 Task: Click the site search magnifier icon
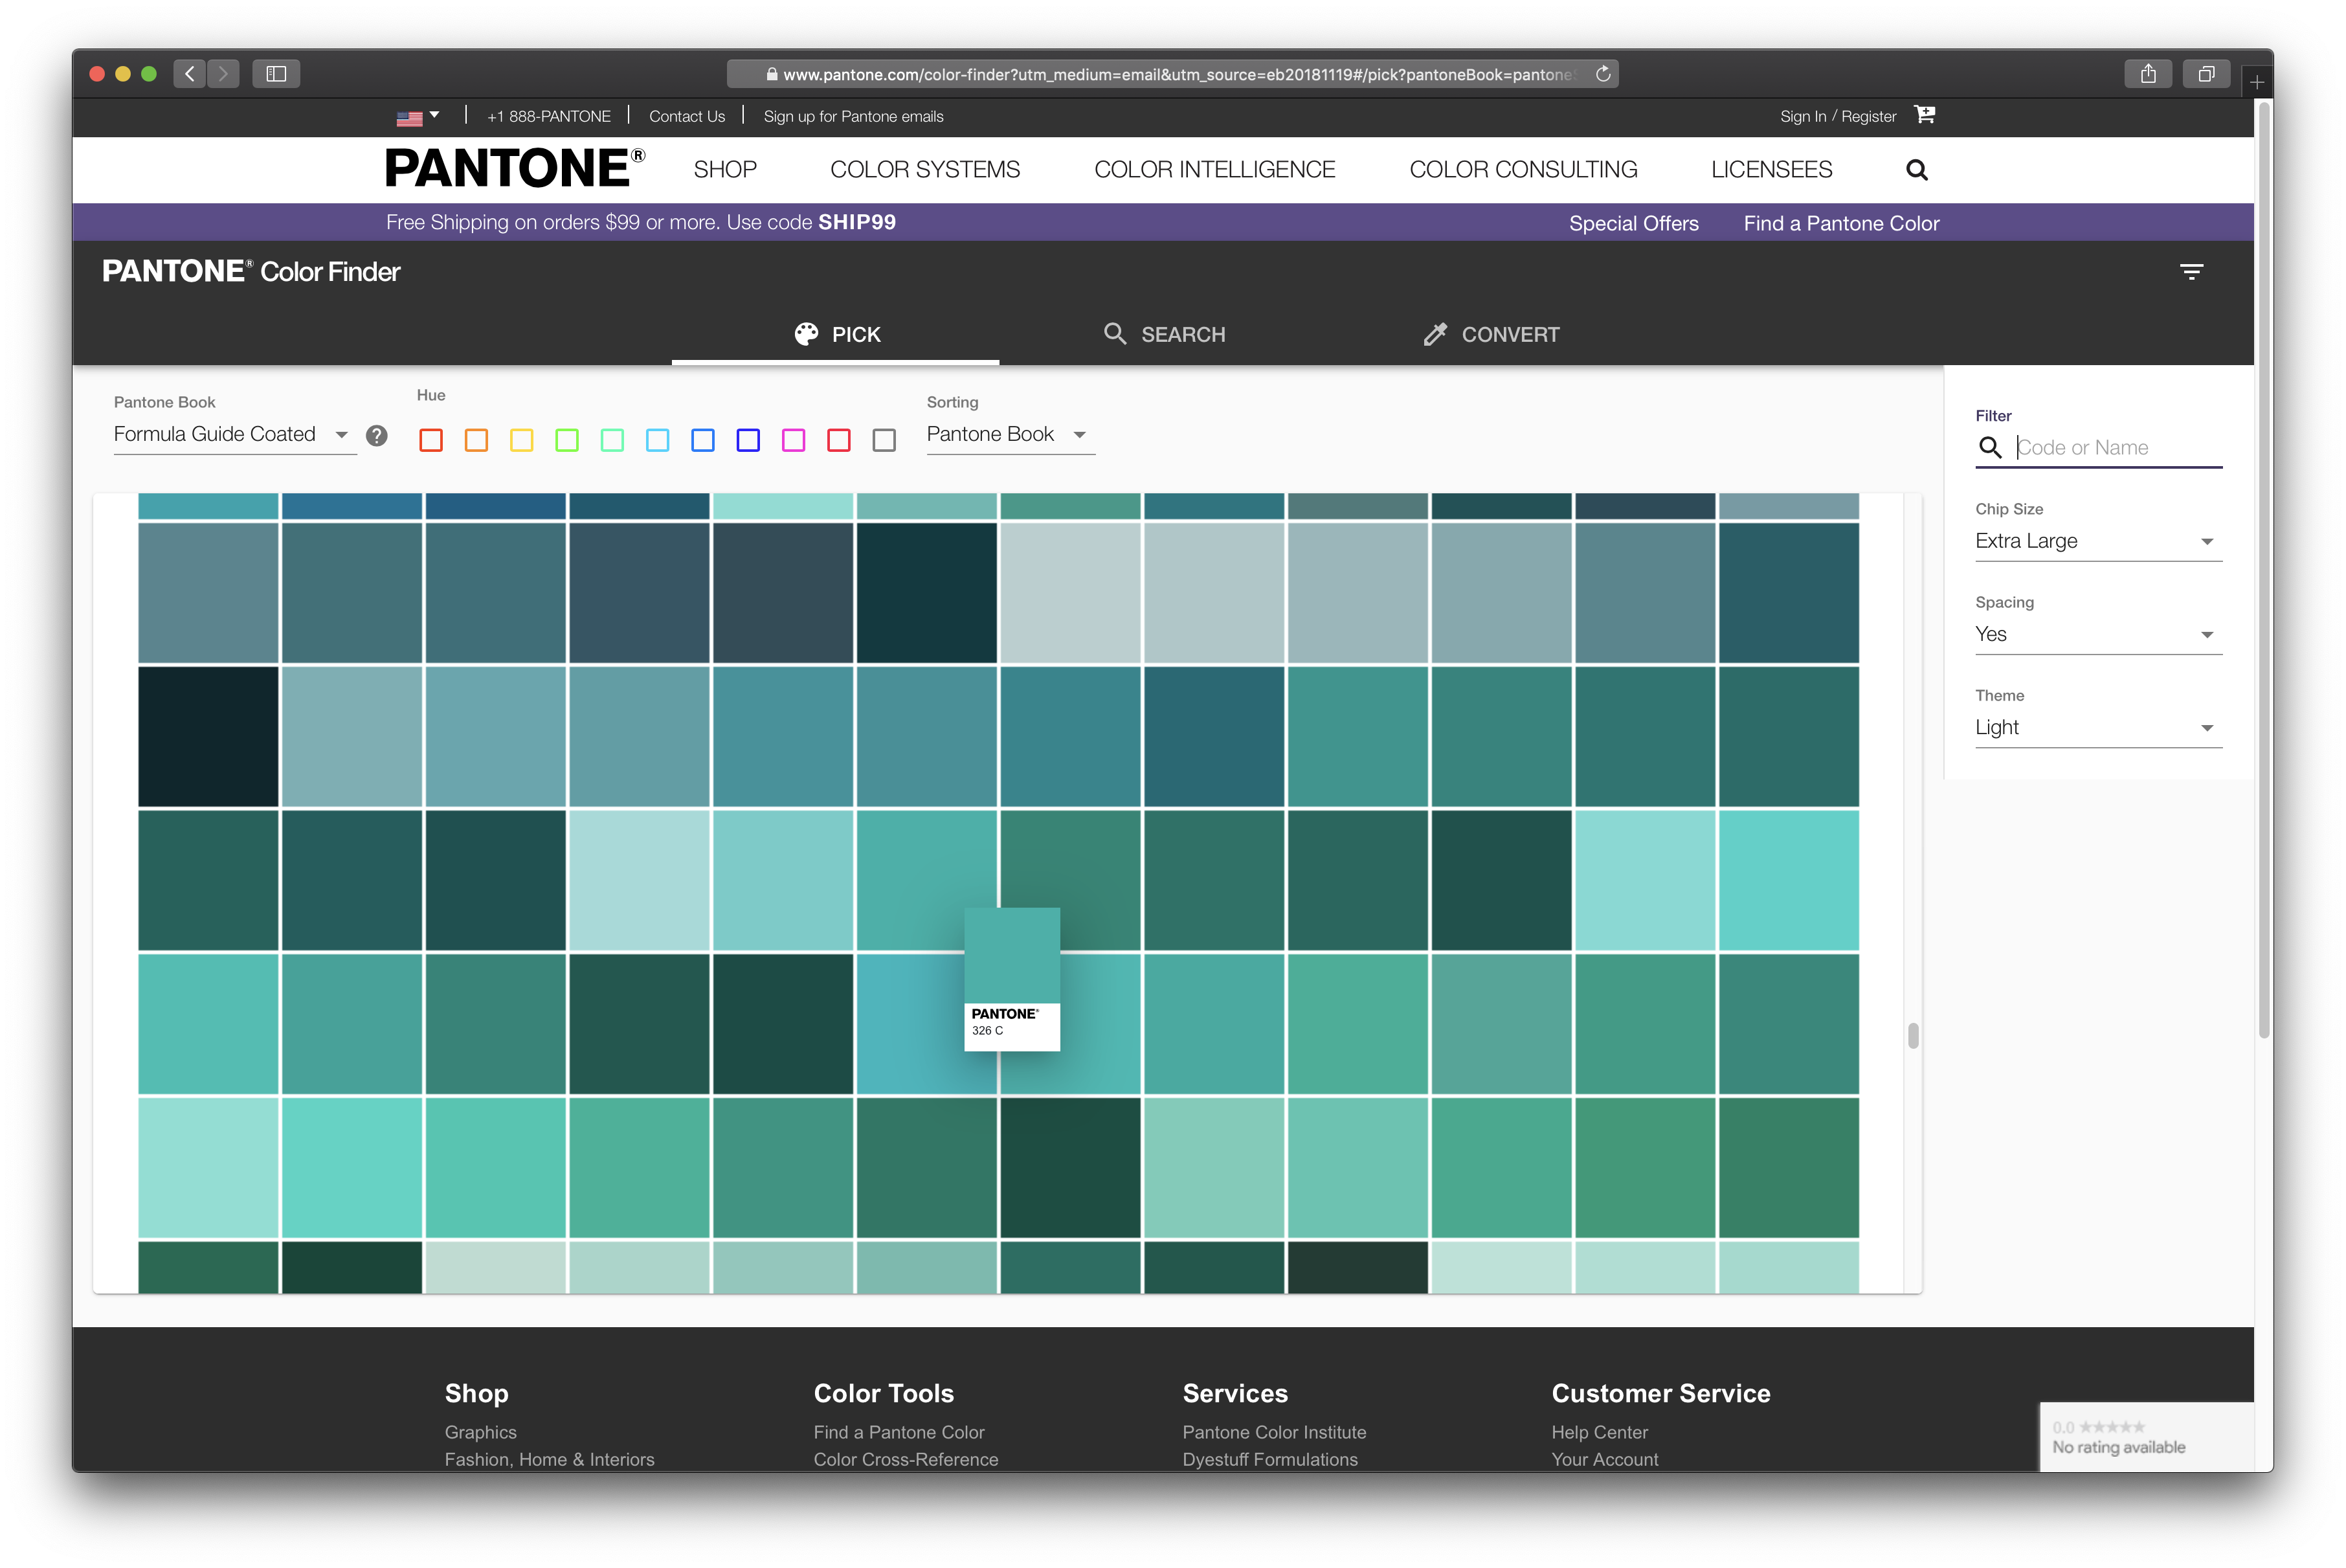1916,170
